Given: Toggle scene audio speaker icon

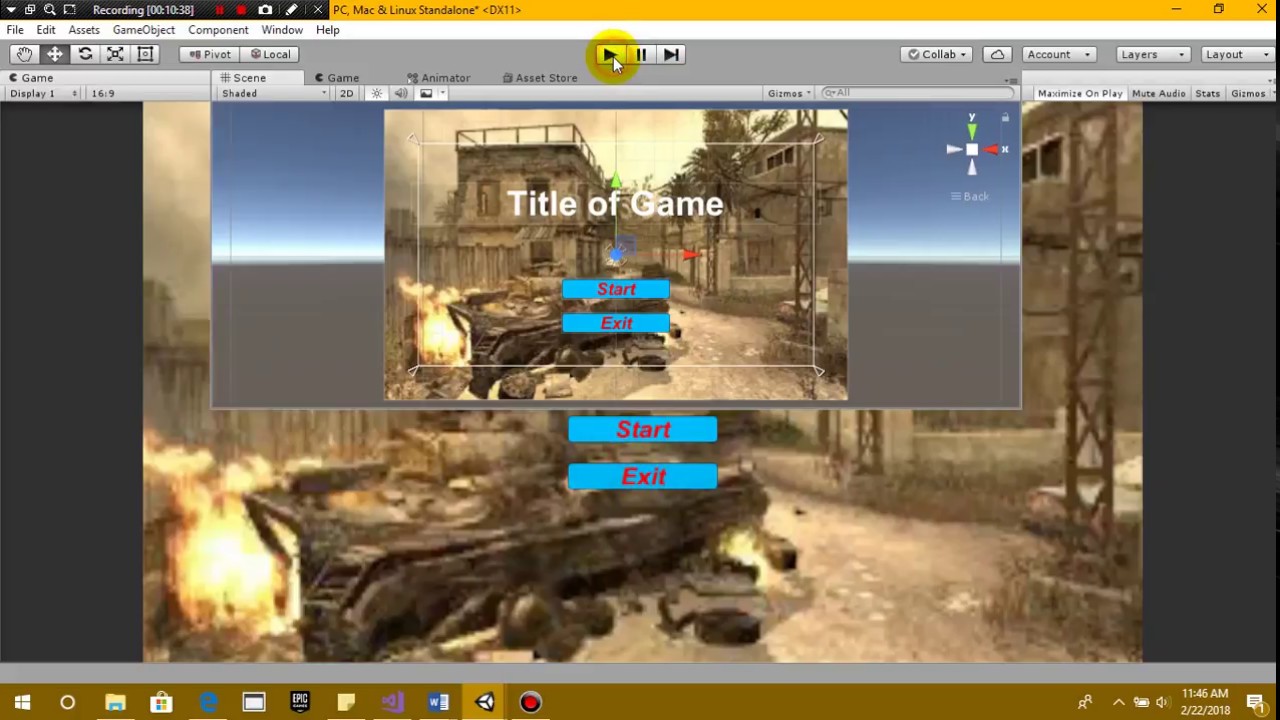Looking at the screenshot, I should (x=401, y=93).
